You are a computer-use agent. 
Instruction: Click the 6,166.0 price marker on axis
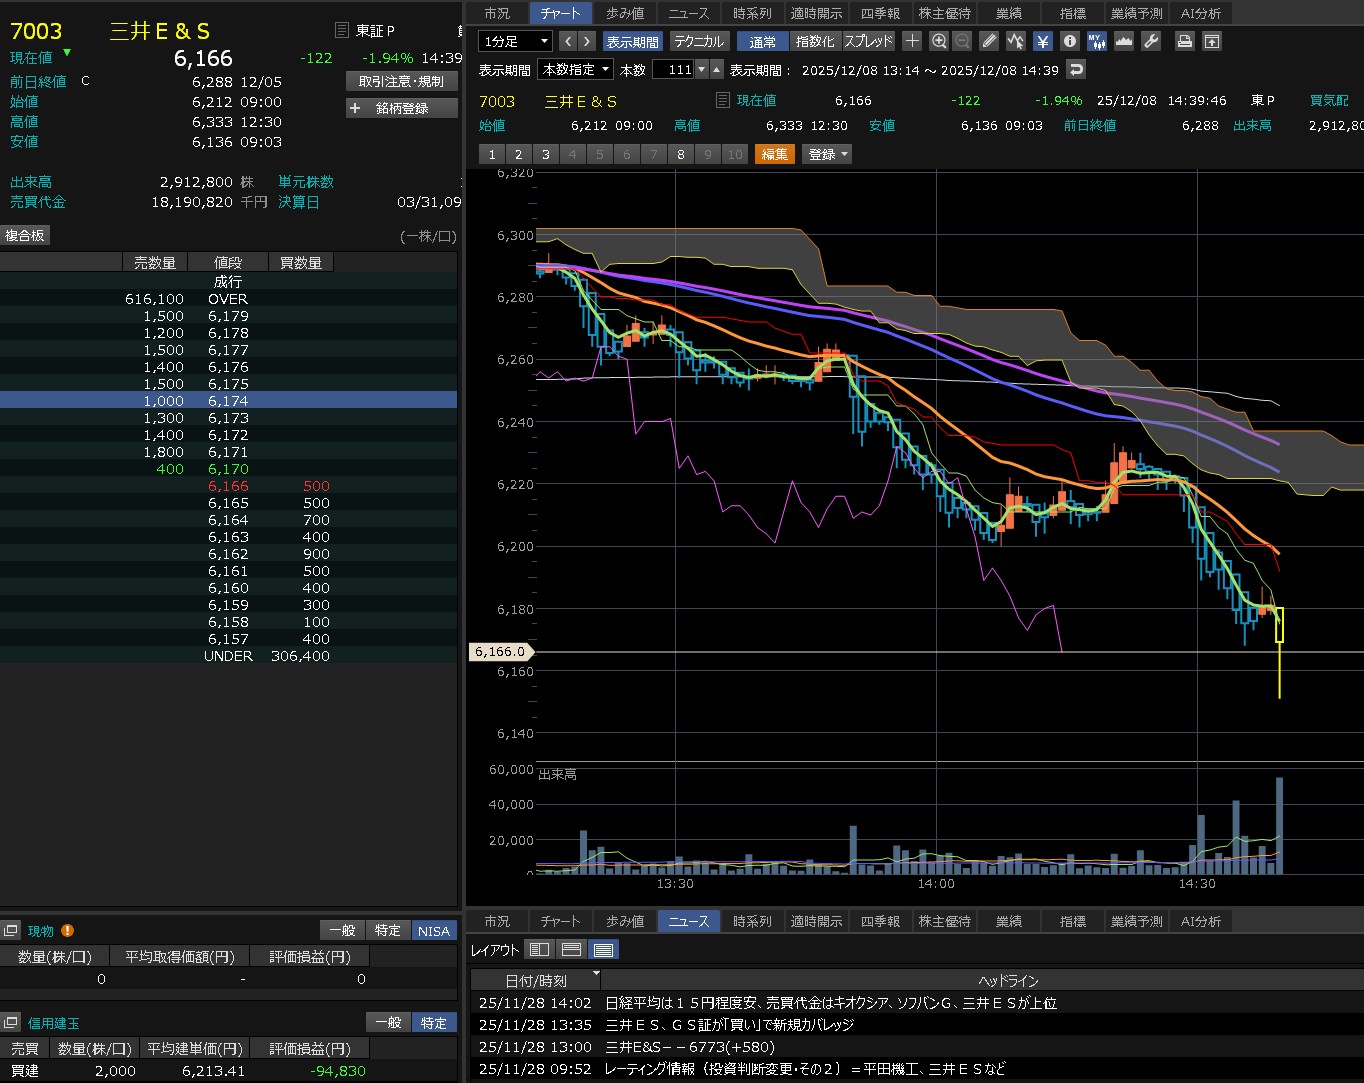click(500, 651)
